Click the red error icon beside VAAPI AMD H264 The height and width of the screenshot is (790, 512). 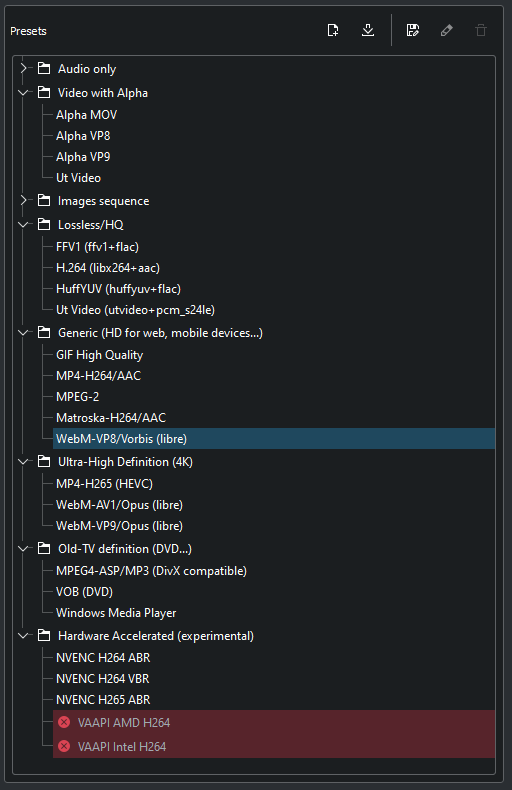(64, 722)
